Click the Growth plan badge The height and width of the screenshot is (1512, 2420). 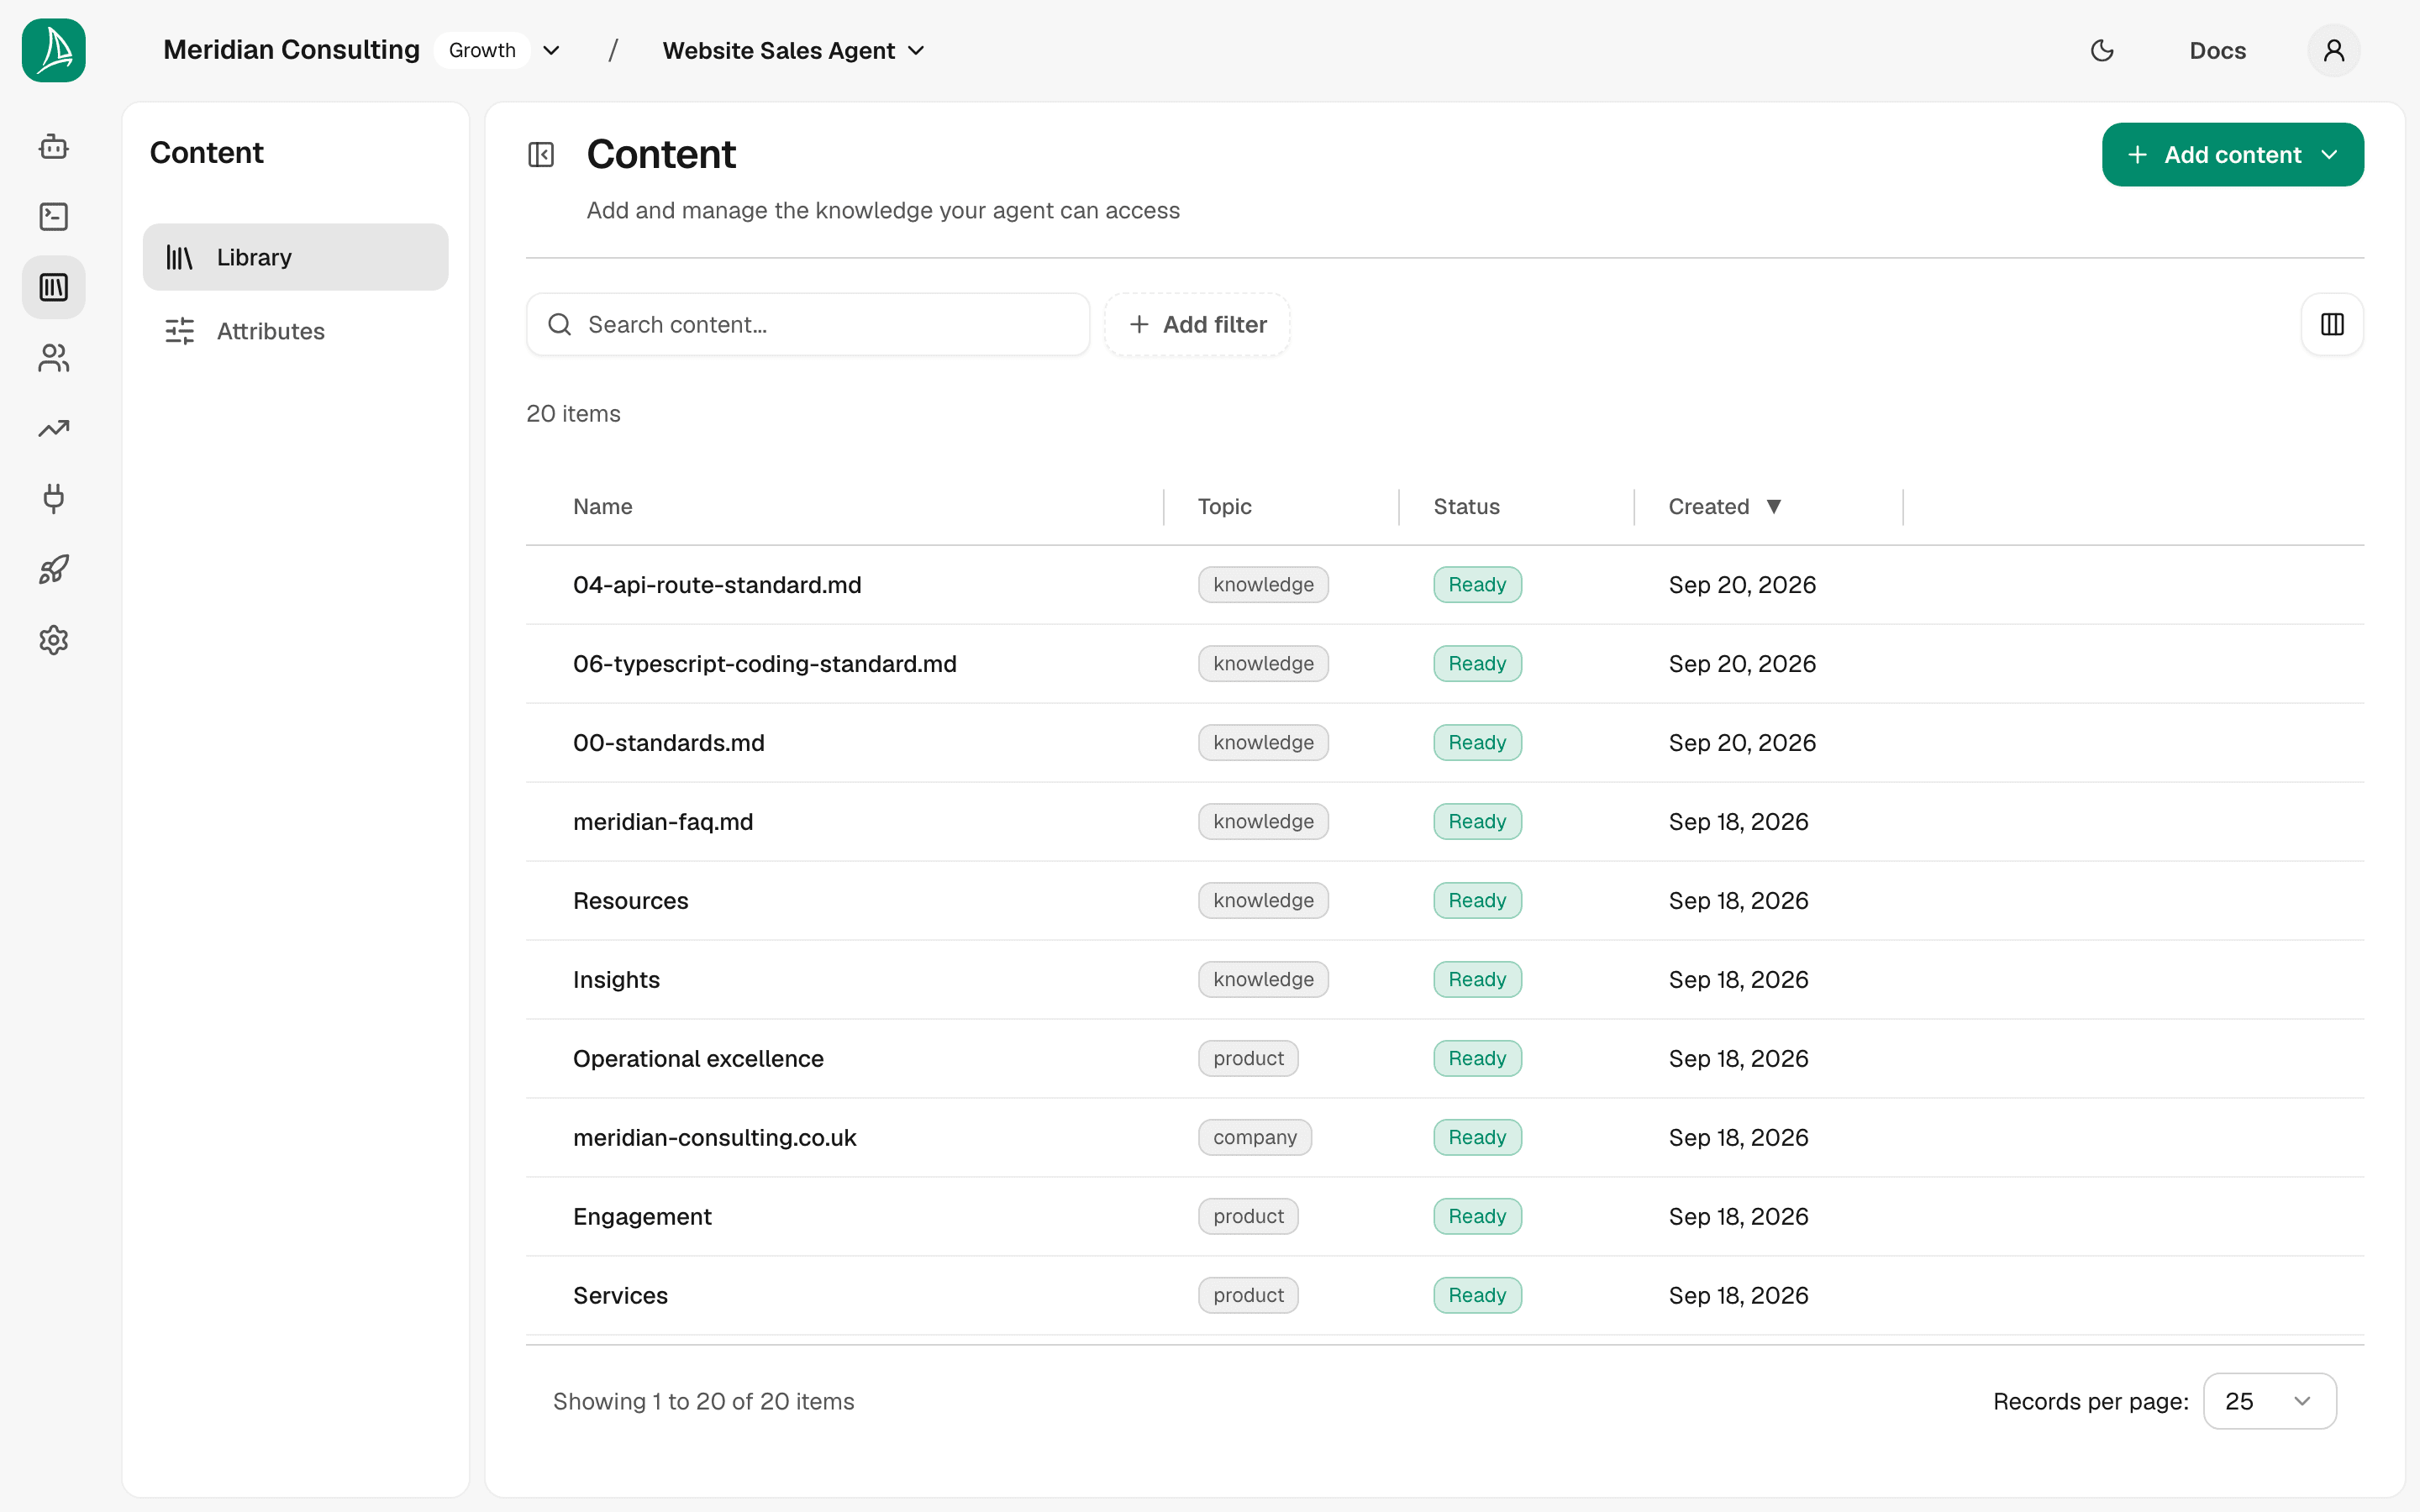pyautogui.click(x=482, y=50)
